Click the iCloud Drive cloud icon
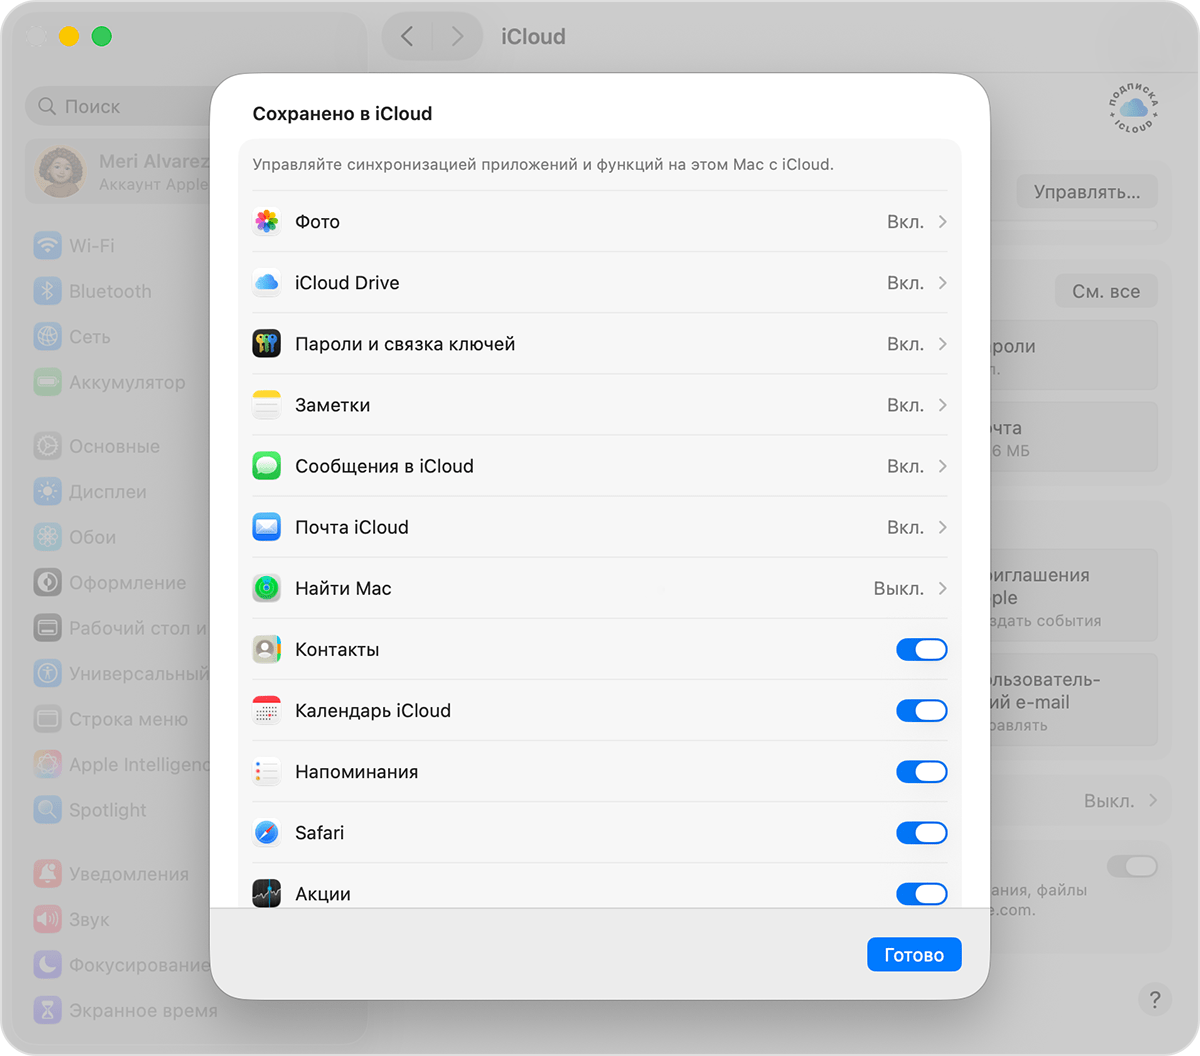 click(266, 283)
